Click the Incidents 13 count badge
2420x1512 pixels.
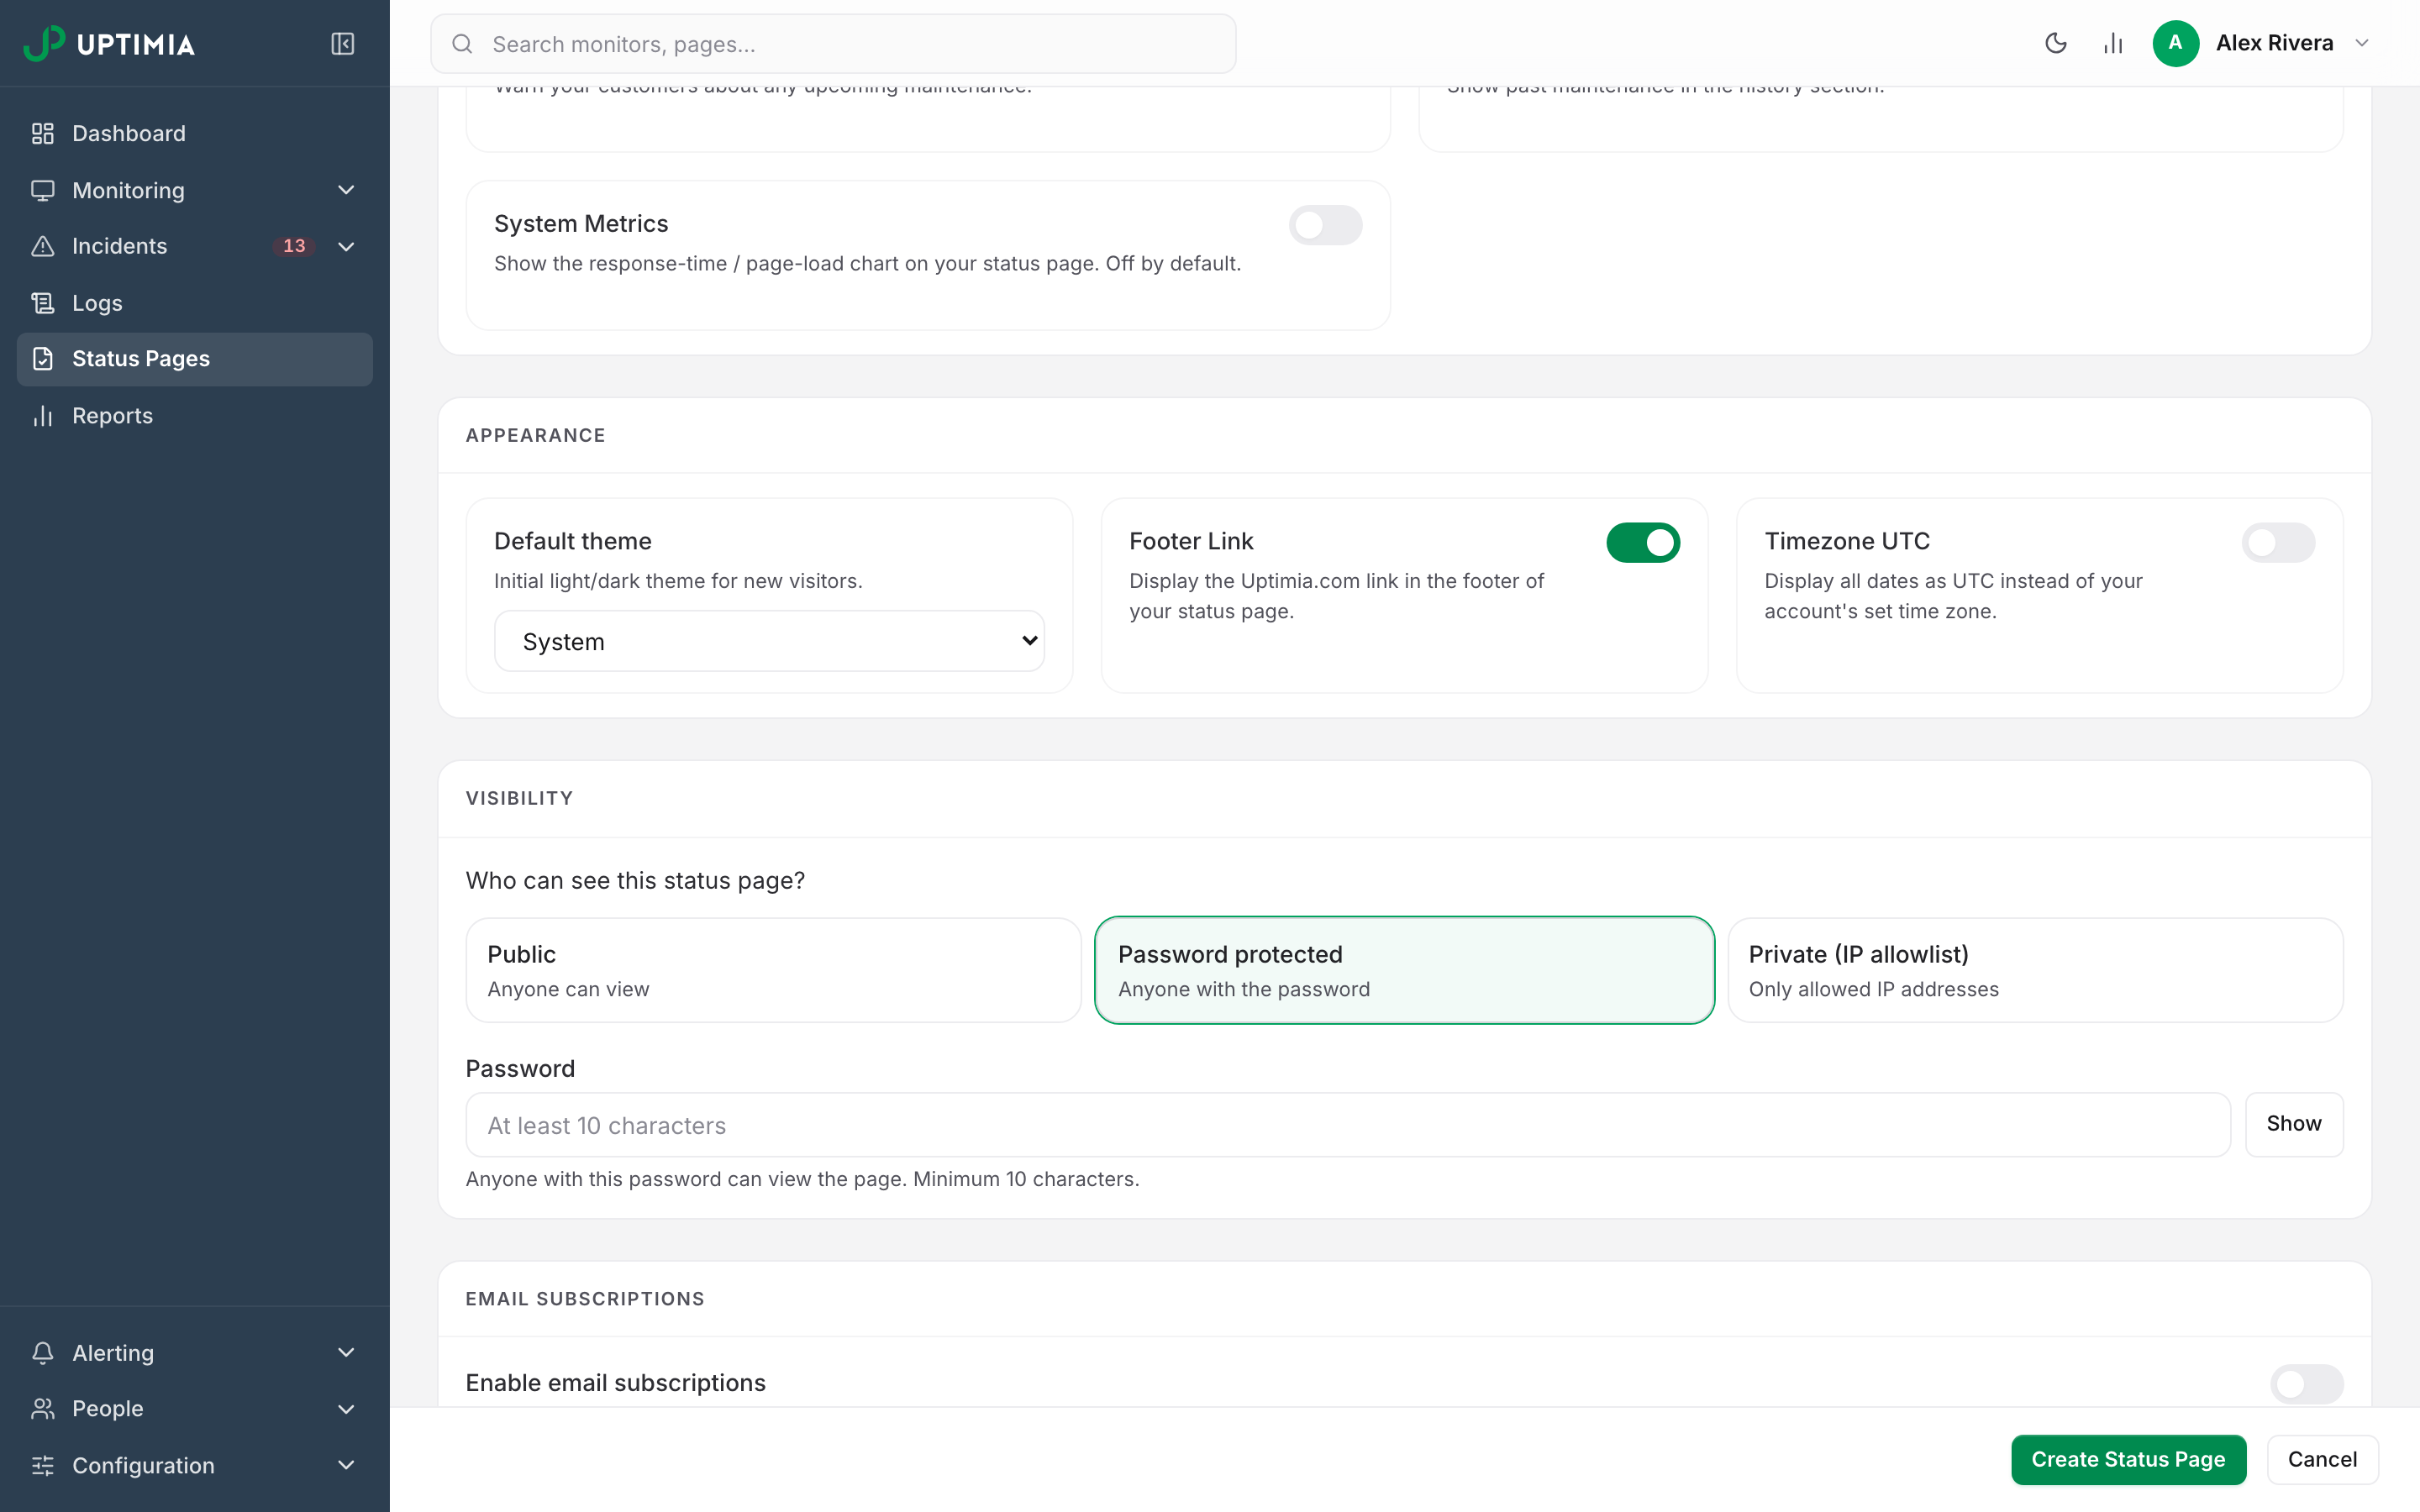coord(294,246)
